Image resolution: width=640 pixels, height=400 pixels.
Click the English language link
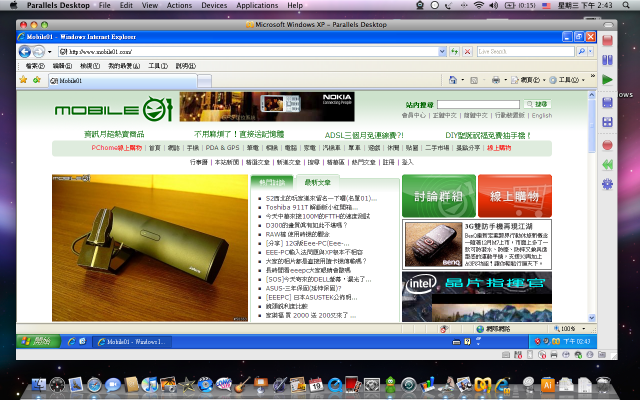tap(542, 116)
